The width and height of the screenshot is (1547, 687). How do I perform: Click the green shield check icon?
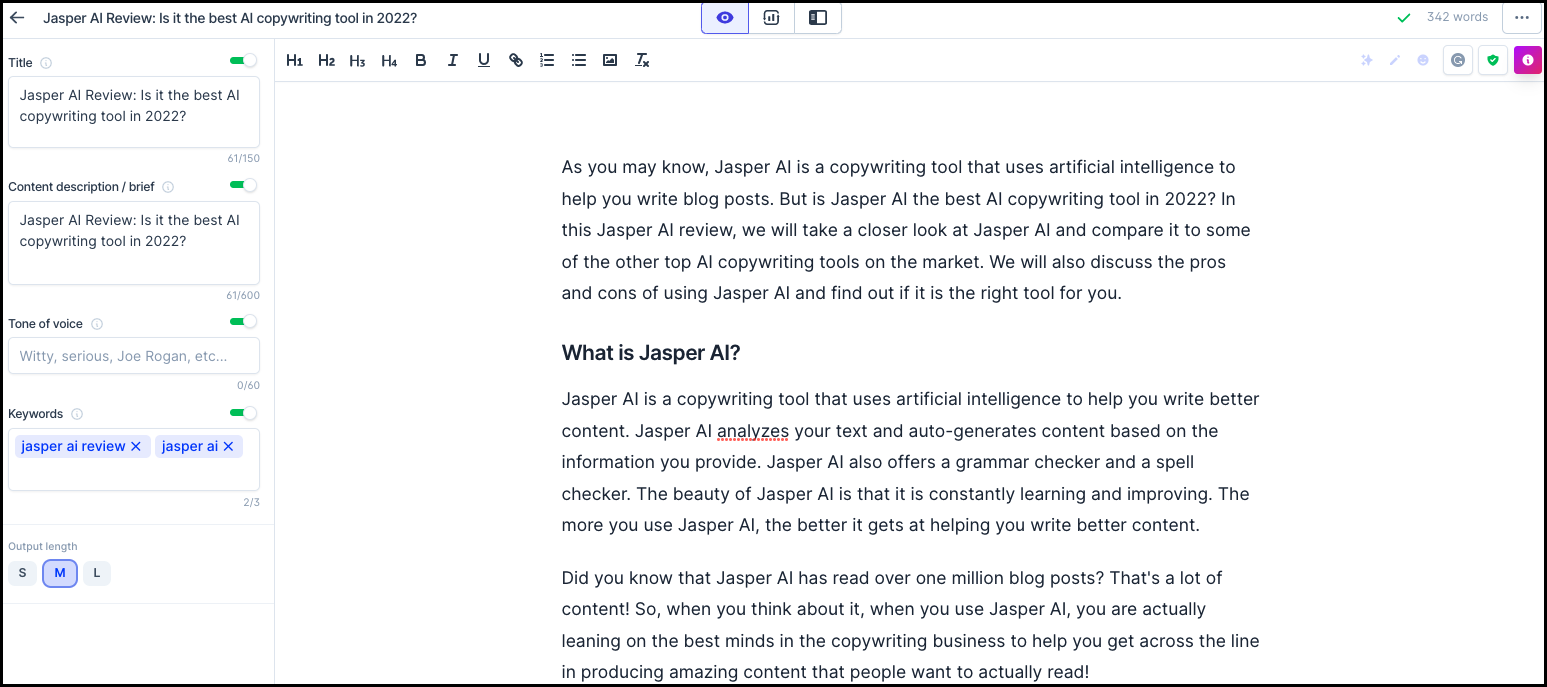(x=1493, y=60)
